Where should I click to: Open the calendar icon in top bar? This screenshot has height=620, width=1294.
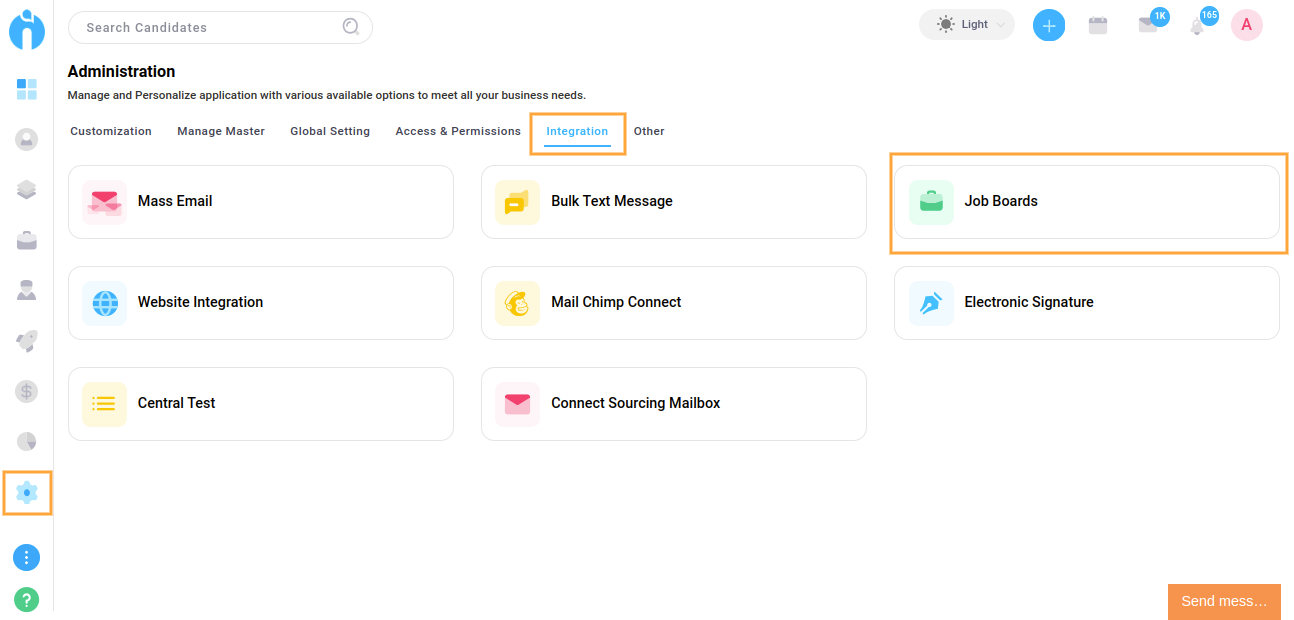(x=1098, y=26)
